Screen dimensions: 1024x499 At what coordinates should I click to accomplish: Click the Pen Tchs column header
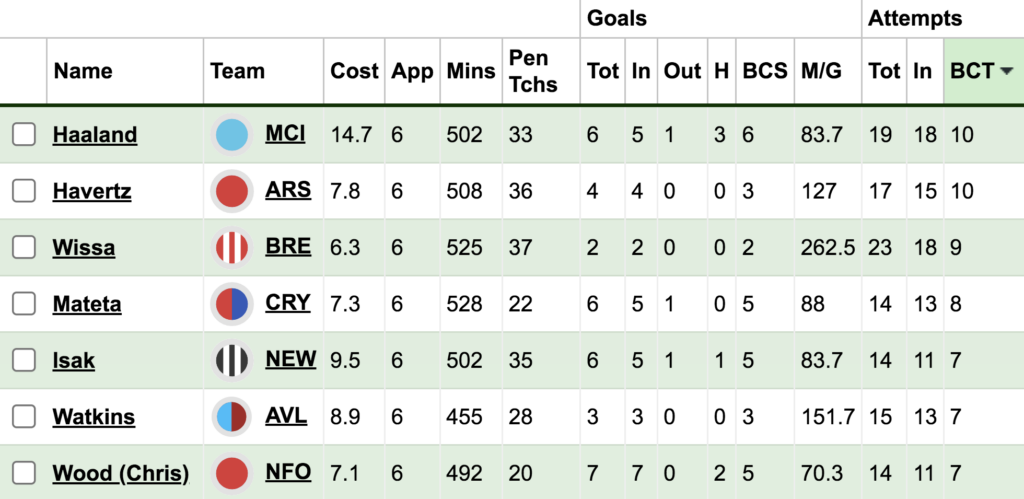(534, 71)
